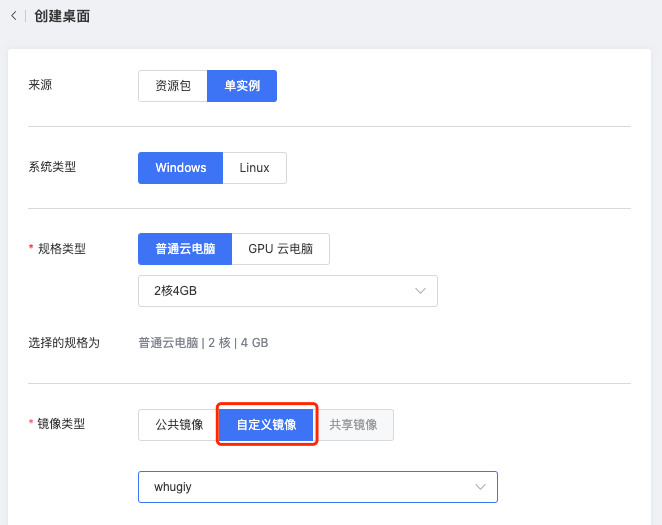Screen dimensions: 662x525
Task: Switch system type to Linux
Action: tap(254, 168)
